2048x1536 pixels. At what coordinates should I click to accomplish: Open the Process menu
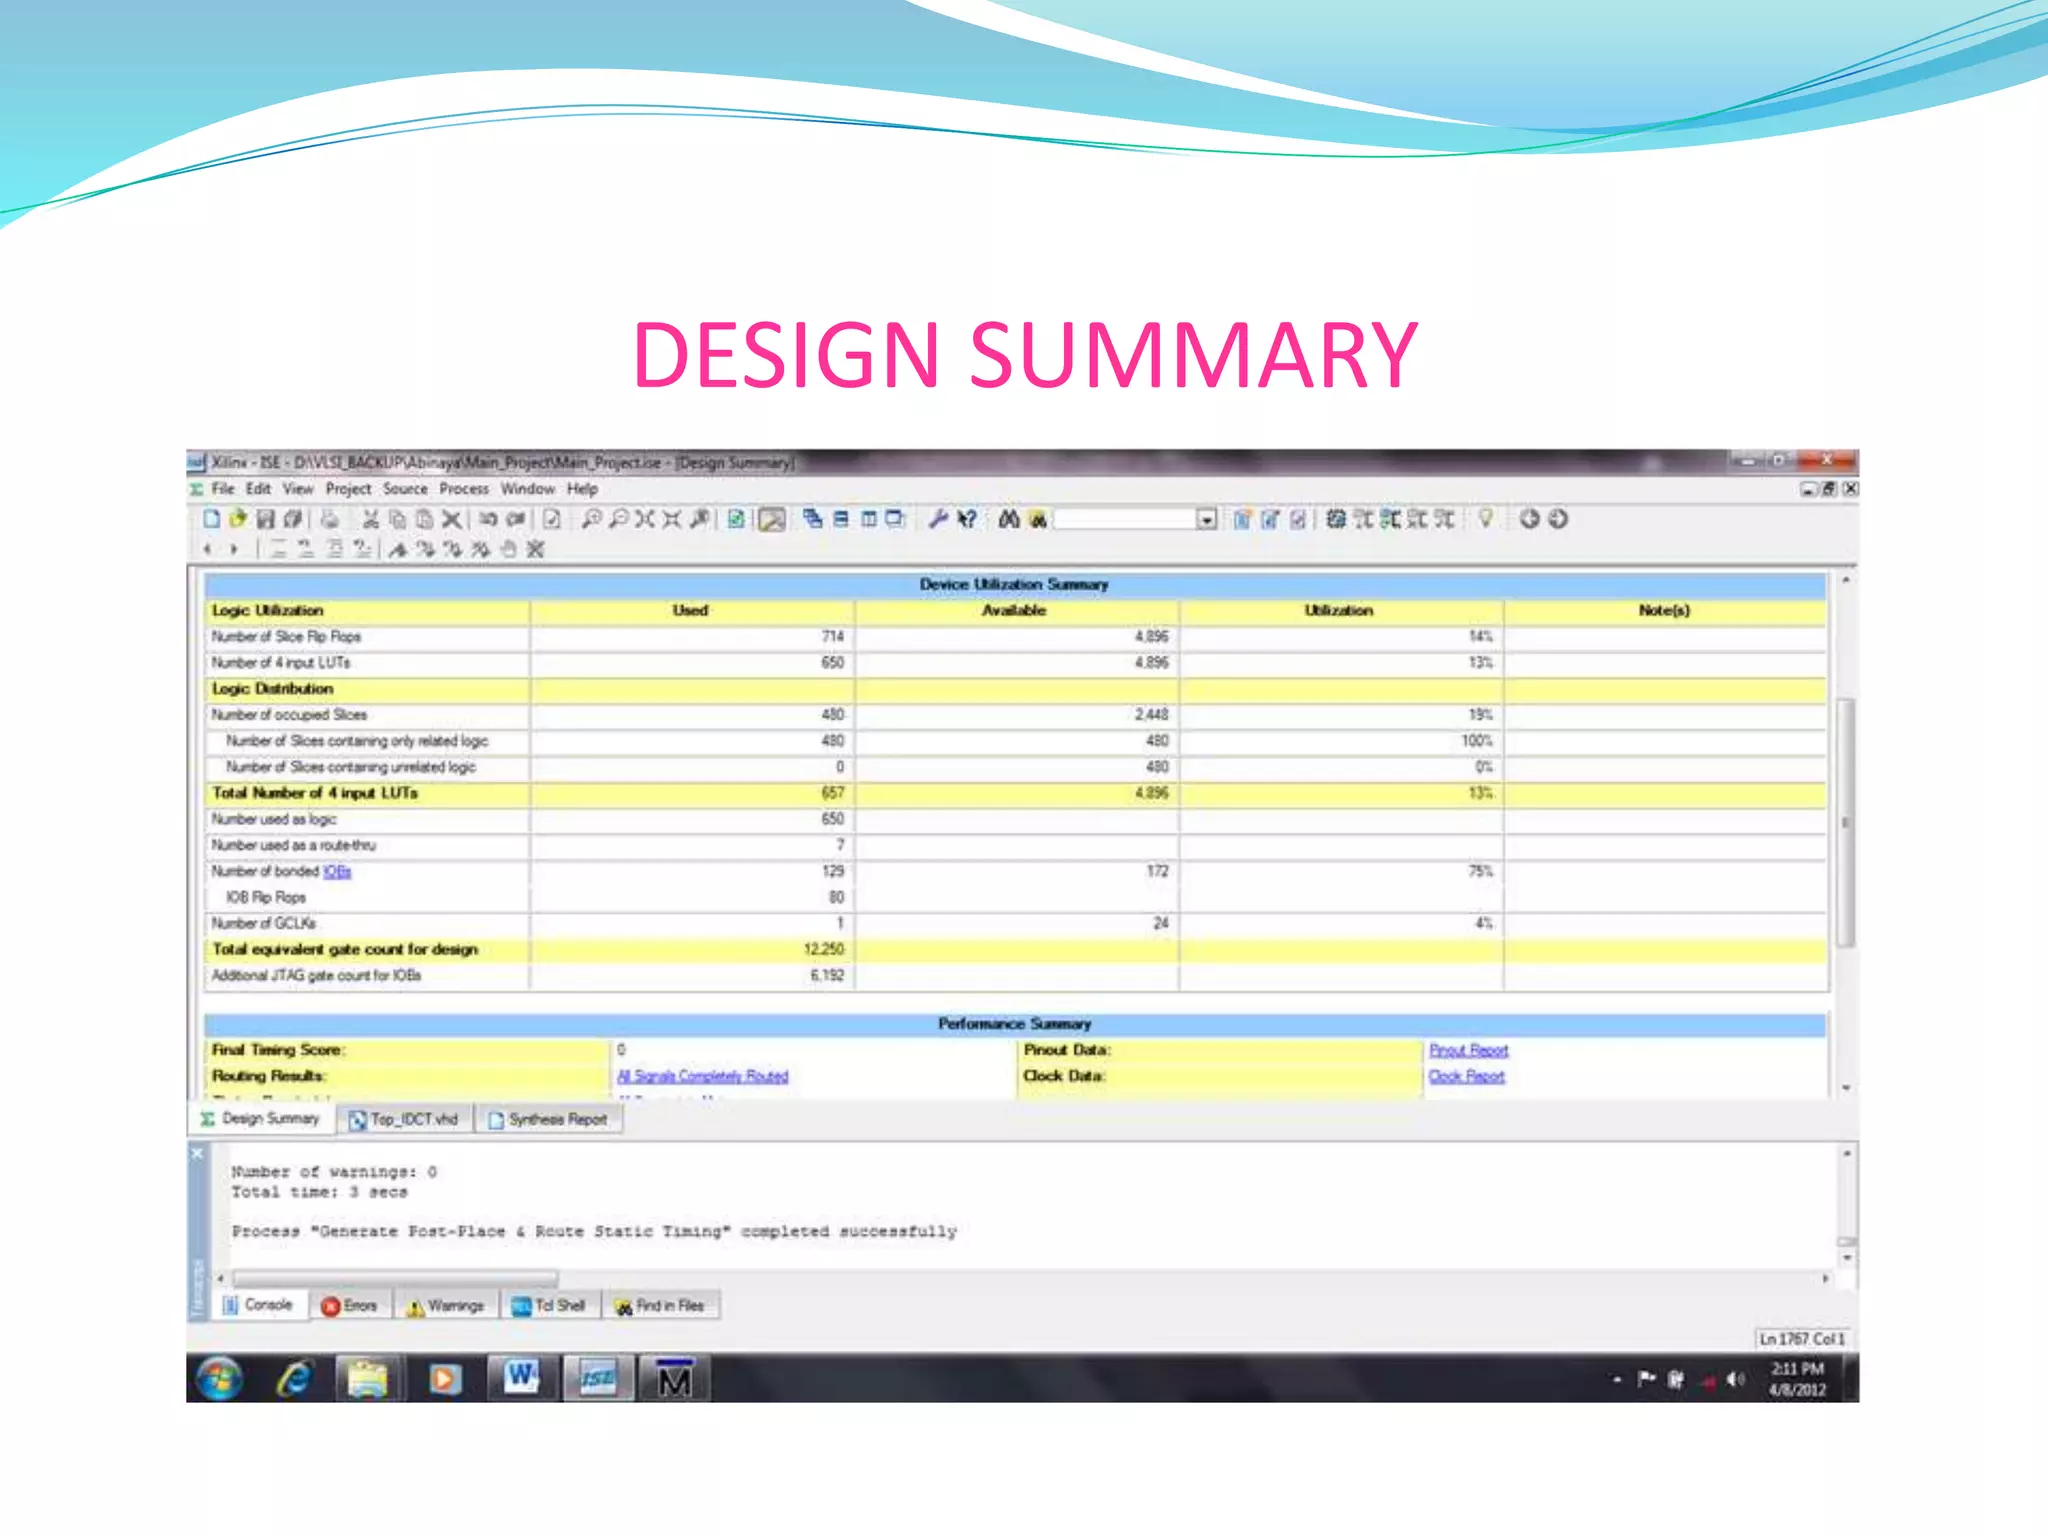(x=464, y=489)
